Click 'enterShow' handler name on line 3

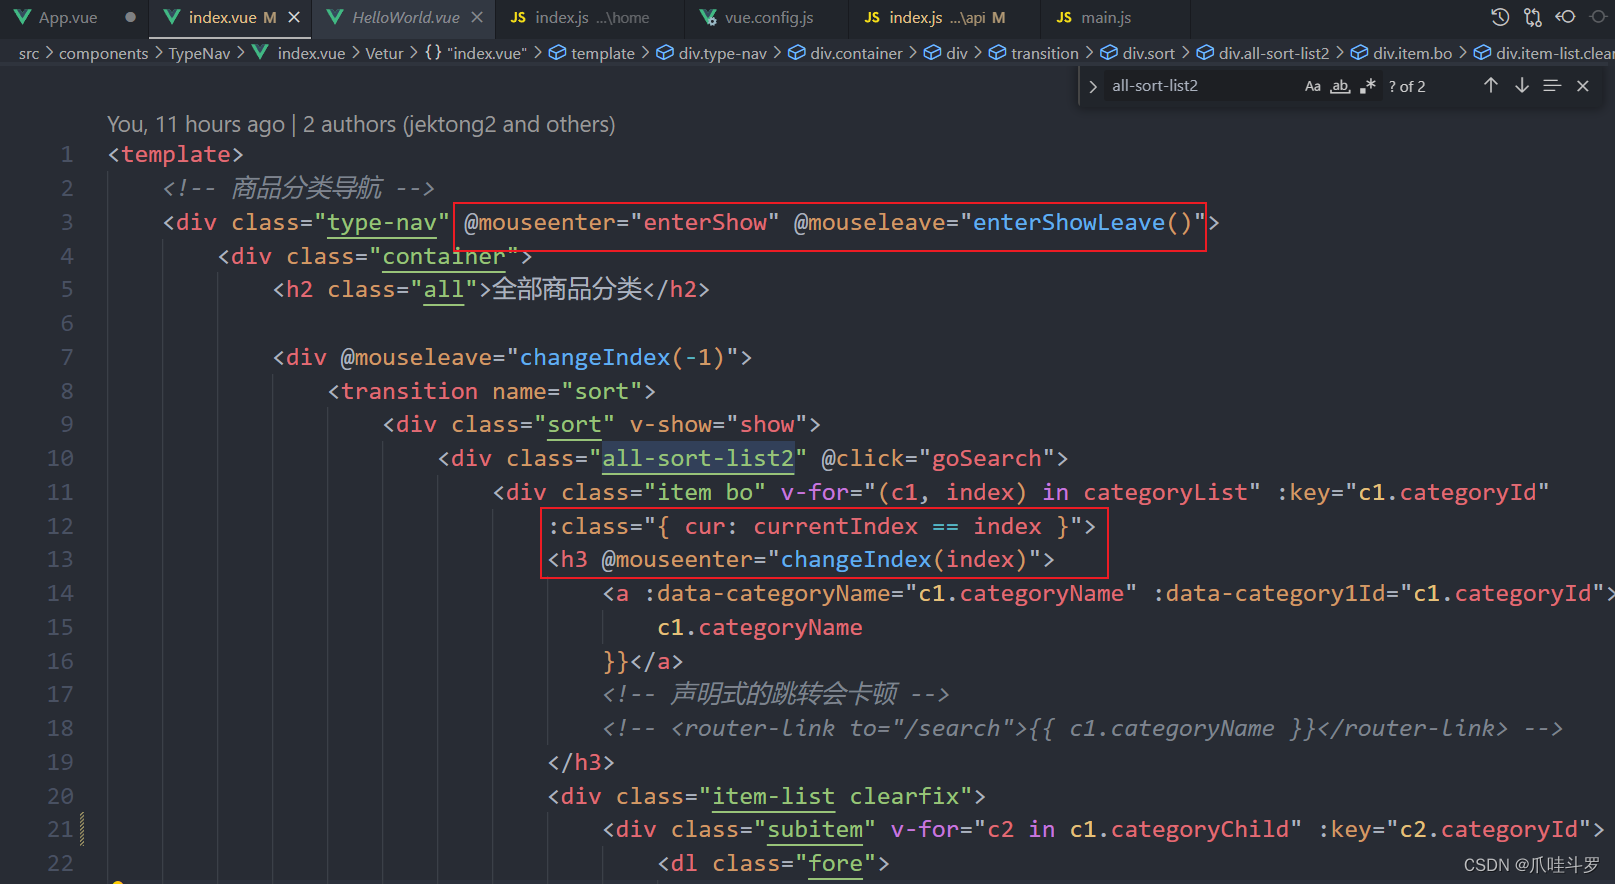click(x=705, y=222)
